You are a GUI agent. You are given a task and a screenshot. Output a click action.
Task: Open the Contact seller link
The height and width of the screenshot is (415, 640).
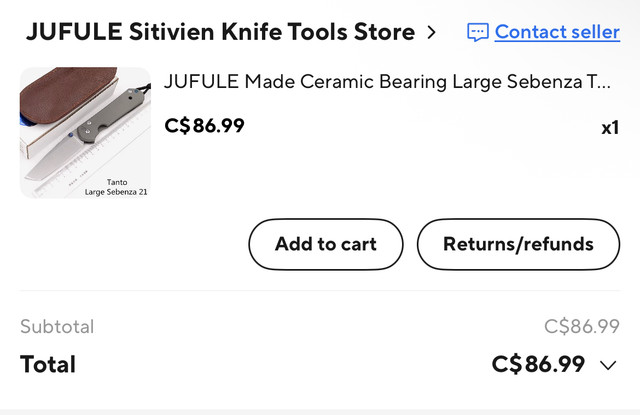click(x=557, y=32)
